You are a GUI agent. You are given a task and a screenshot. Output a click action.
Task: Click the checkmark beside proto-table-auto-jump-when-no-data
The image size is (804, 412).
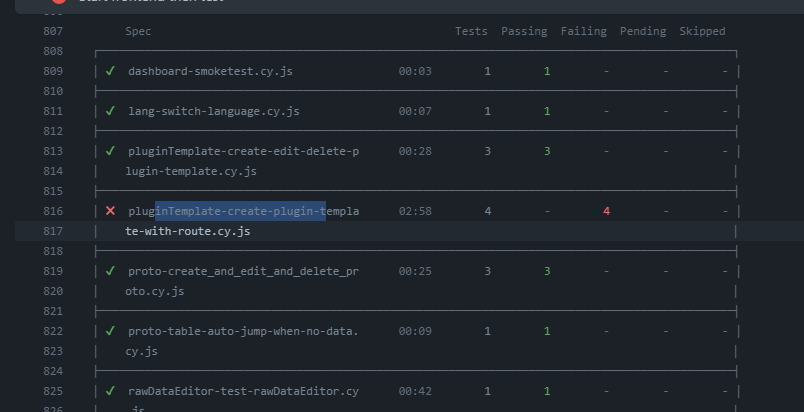coord(110,331)
